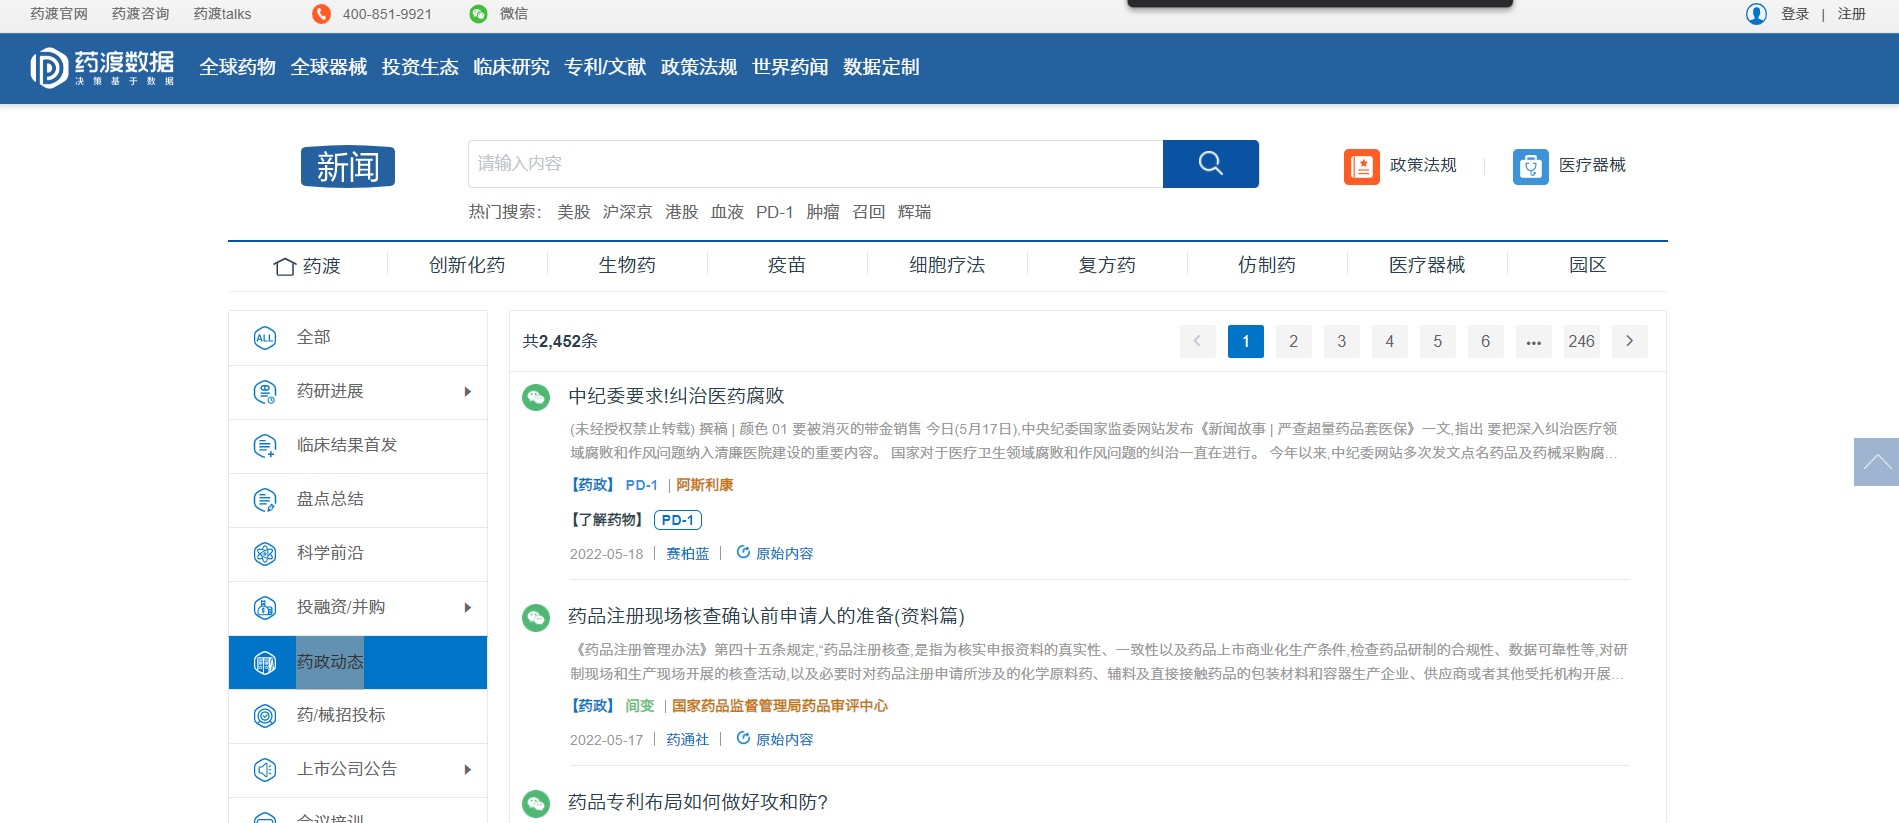
Task: Click the user avatar icon beside 登录
Action: pyautogui.click(x=1756, y=14)
